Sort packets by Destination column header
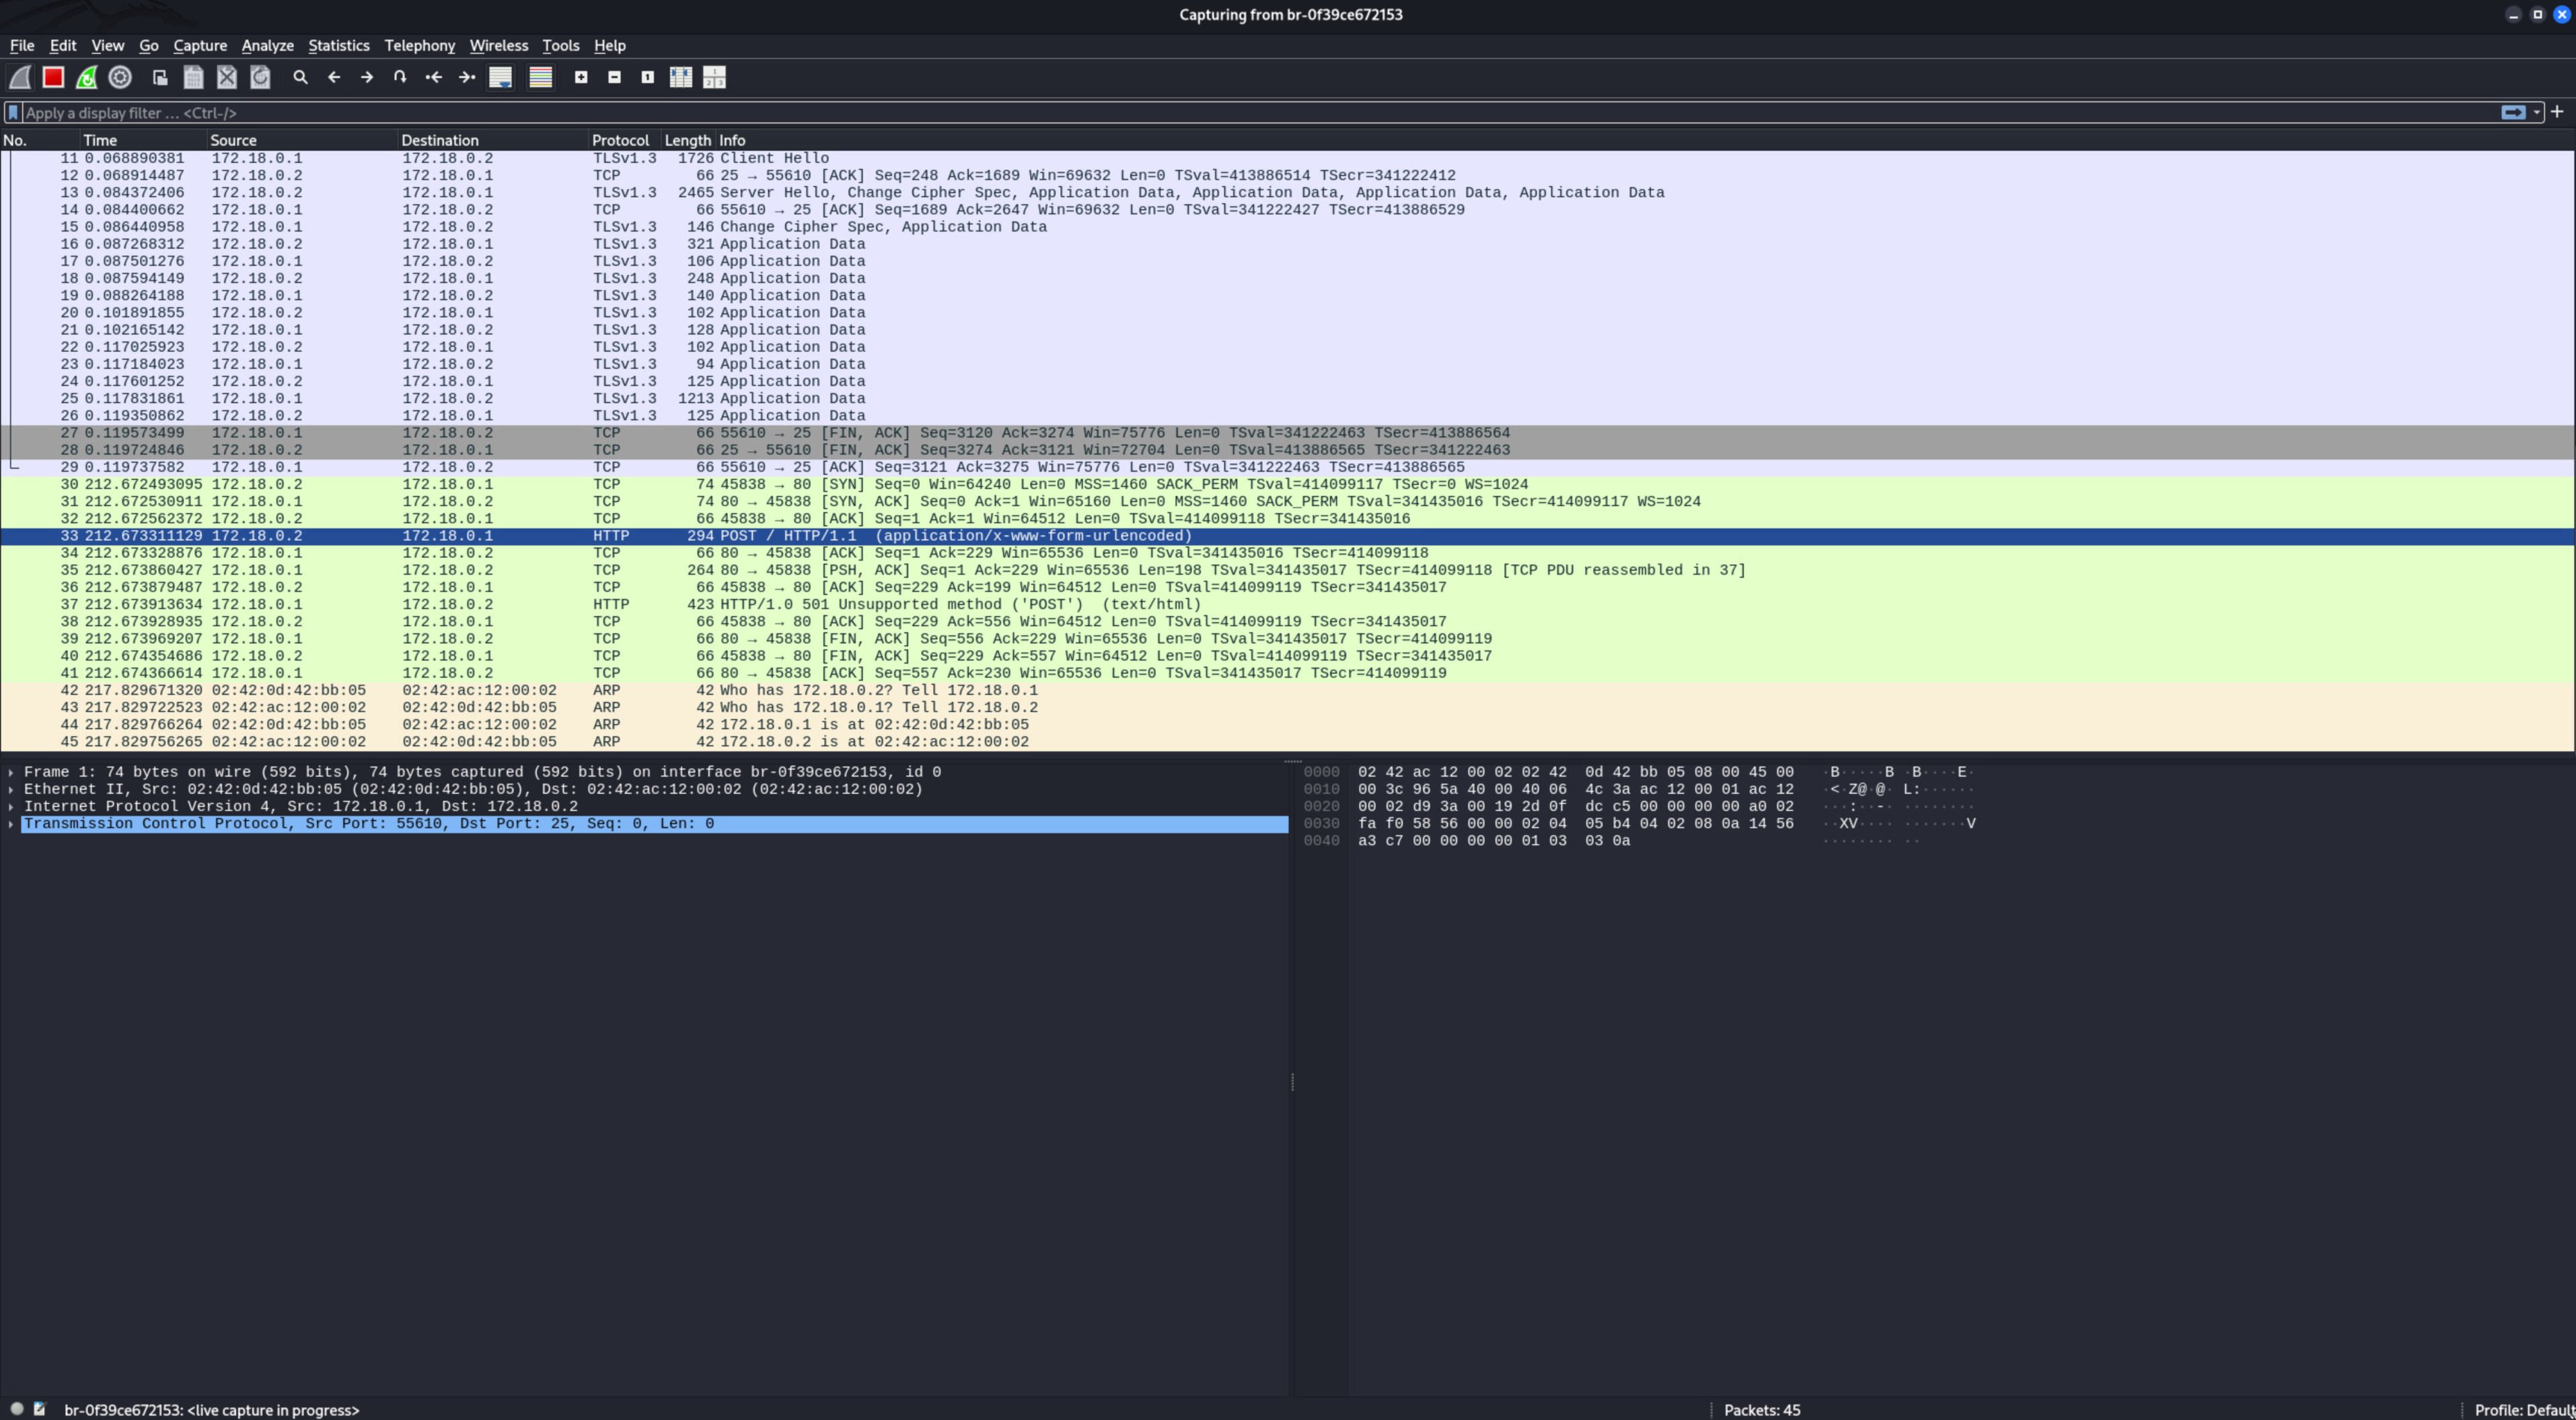The image size is (2576, 1420). (494, 140)
